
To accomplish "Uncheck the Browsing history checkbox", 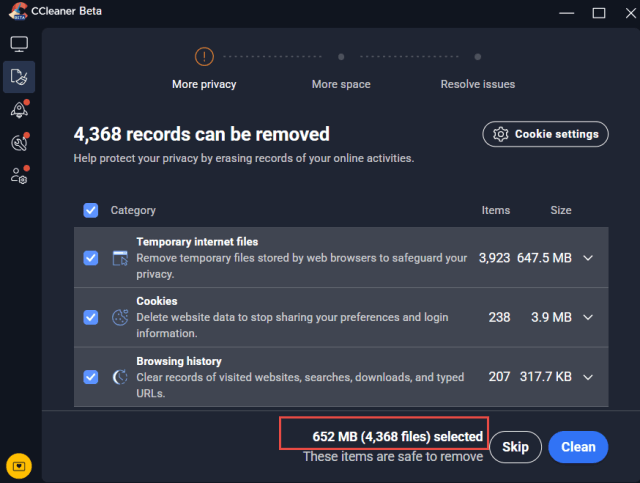I will 91,377.
